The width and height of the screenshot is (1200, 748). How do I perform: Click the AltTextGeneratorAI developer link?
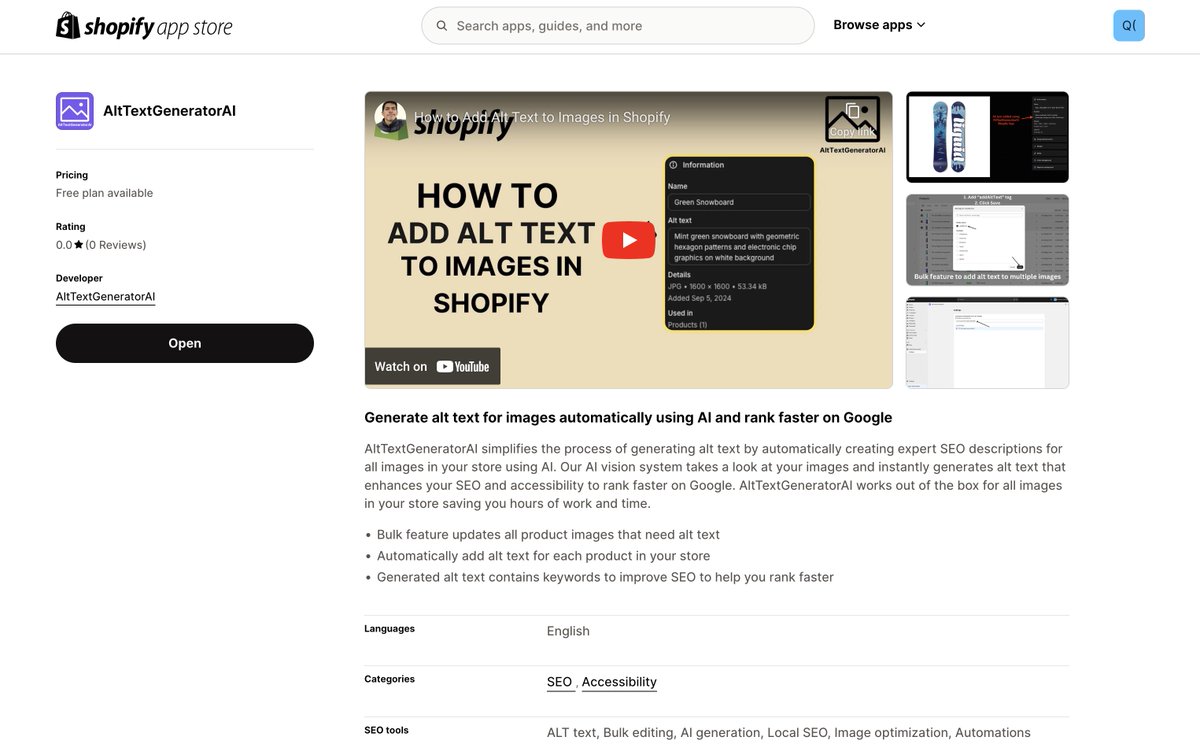click(x=105, y=297)
